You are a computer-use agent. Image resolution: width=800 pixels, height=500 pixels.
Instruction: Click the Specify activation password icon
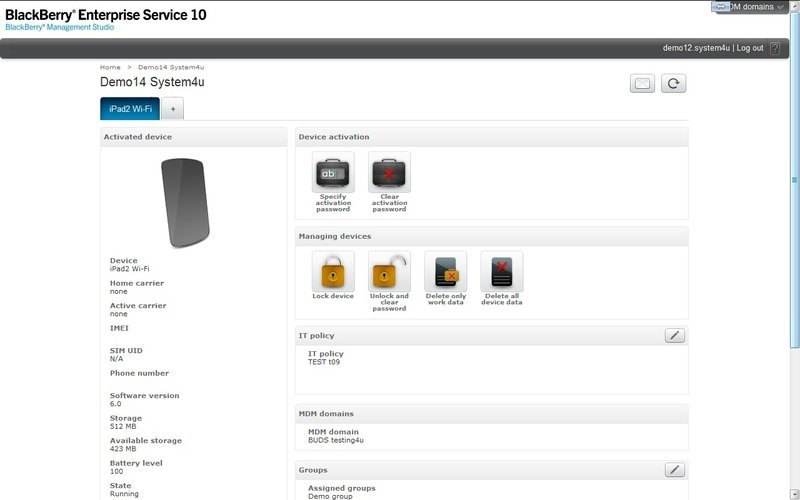[333, 173]
